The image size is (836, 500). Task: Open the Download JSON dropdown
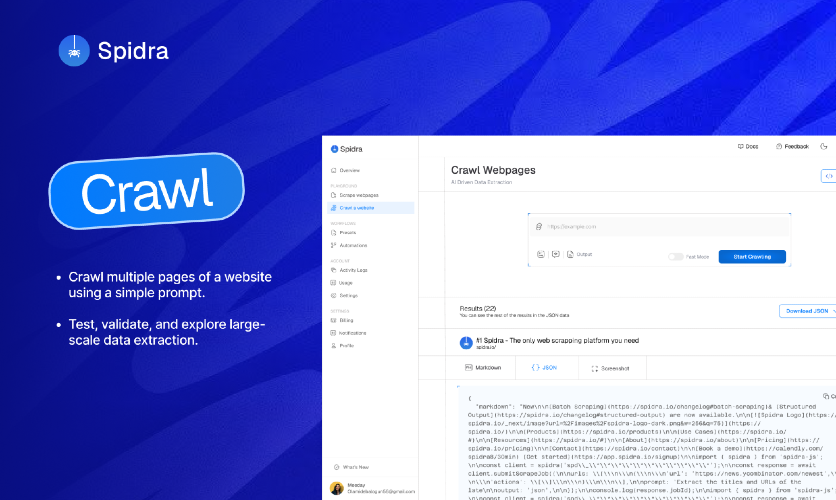(808, 311)
